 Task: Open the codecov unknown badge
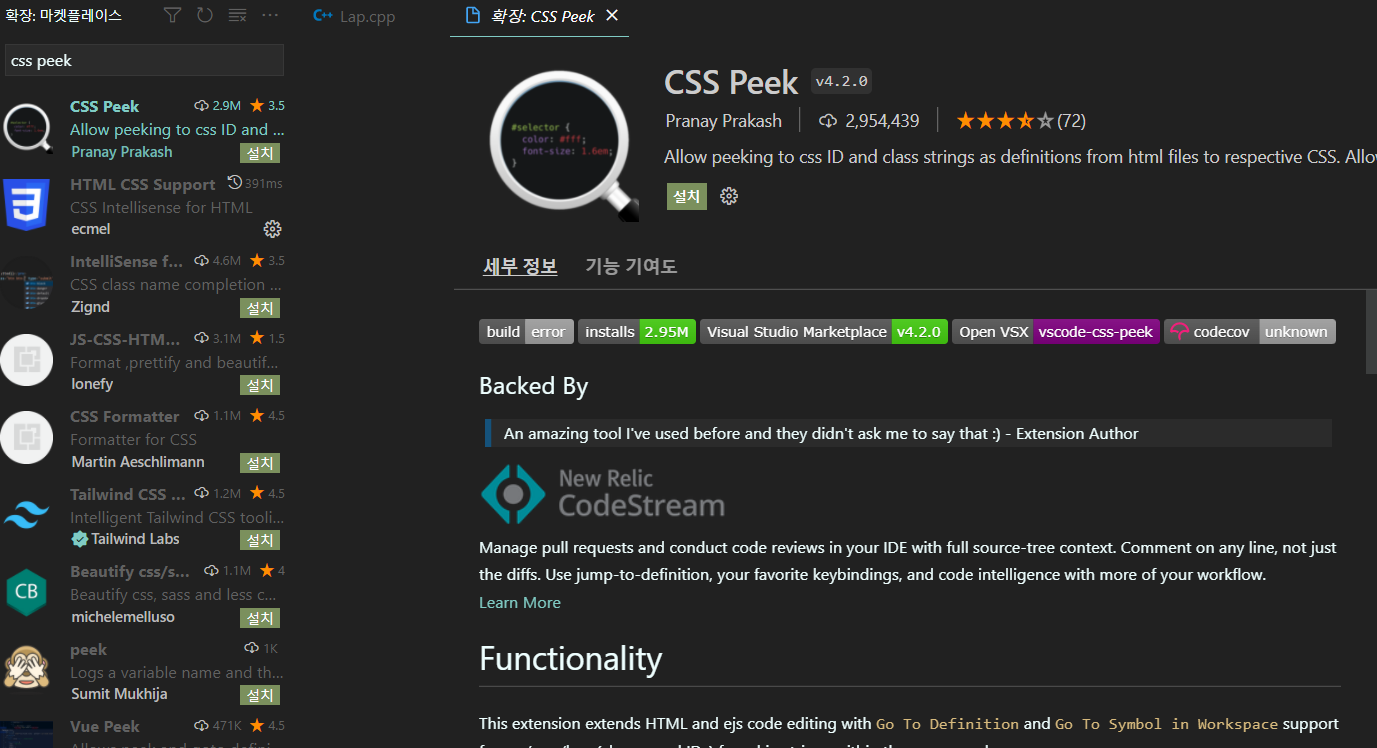tap(1250, 332)
